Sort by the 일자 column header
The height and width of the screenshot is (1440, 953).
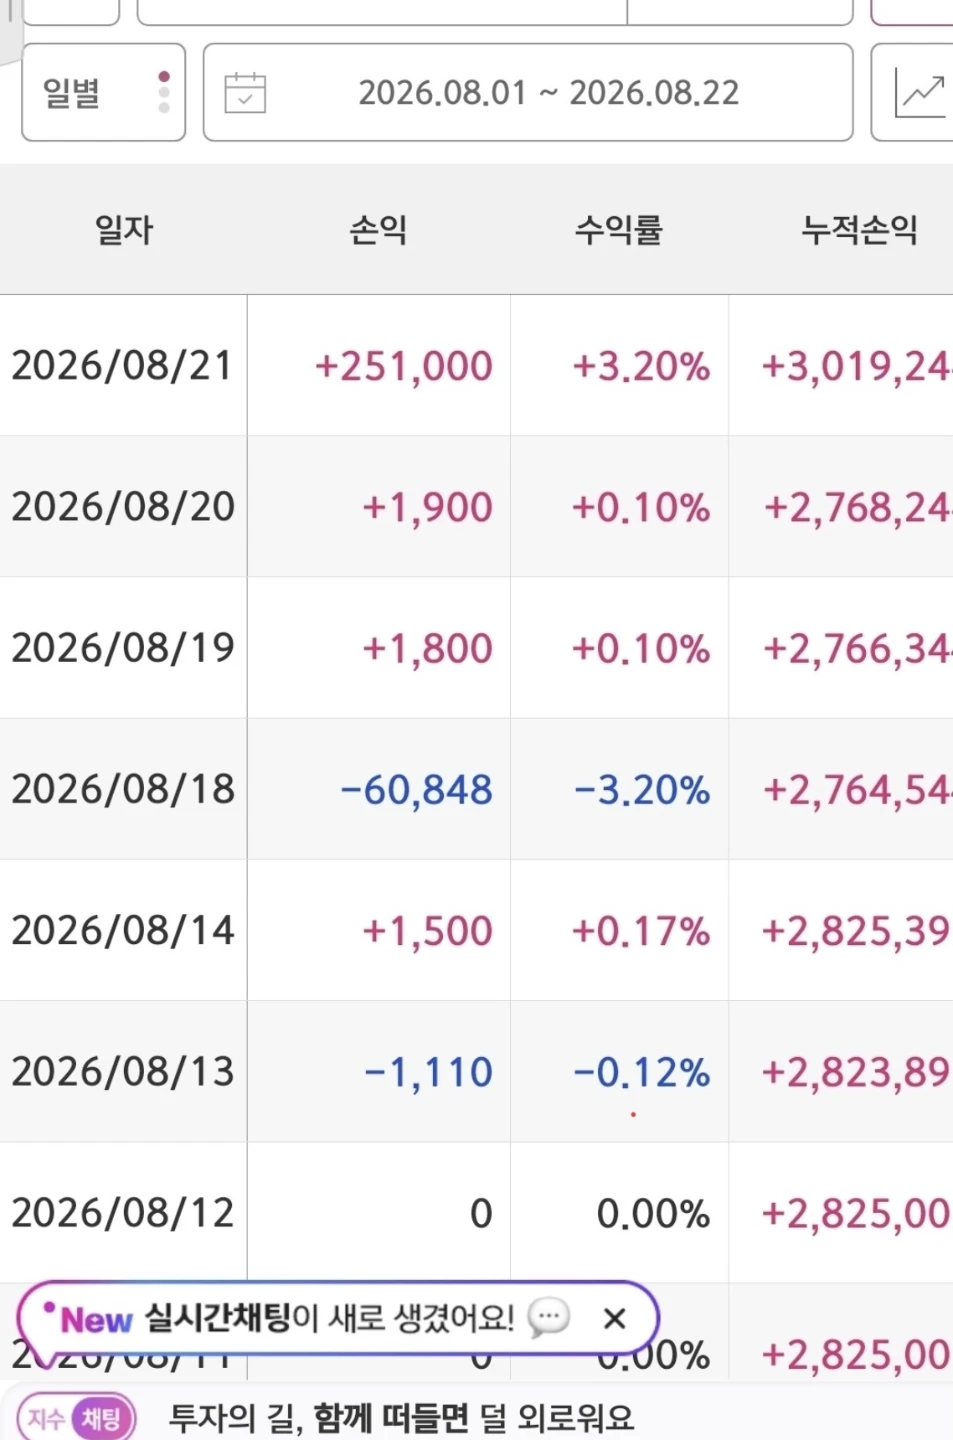(x=124, y=229)
